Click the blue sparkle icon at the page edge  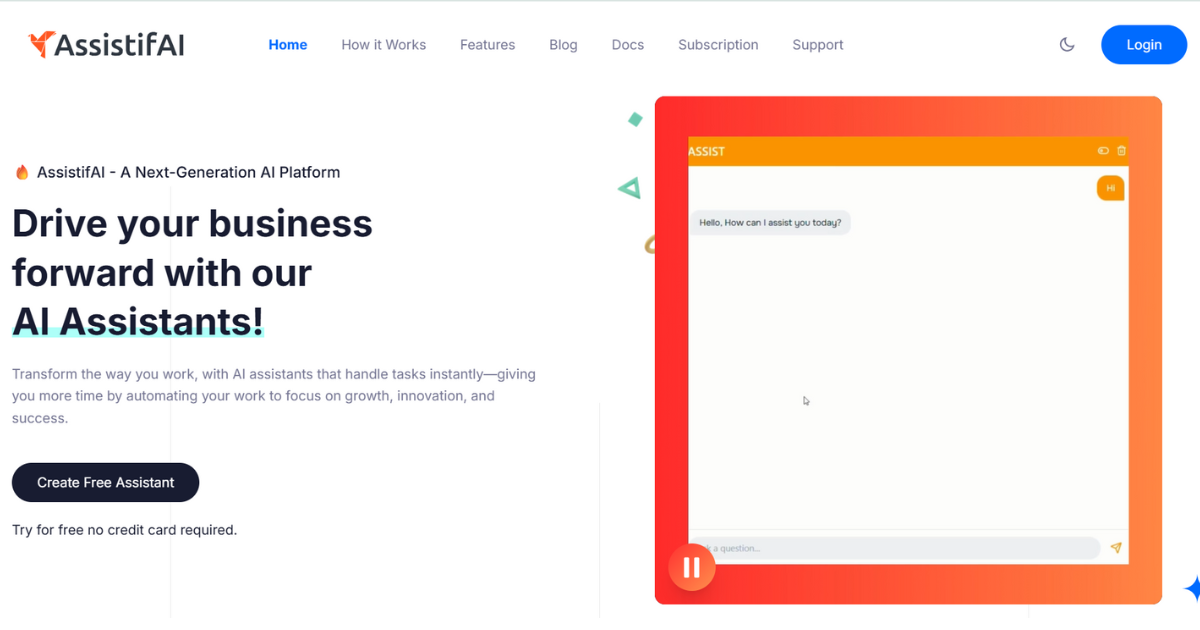(x=1192, y=588)
